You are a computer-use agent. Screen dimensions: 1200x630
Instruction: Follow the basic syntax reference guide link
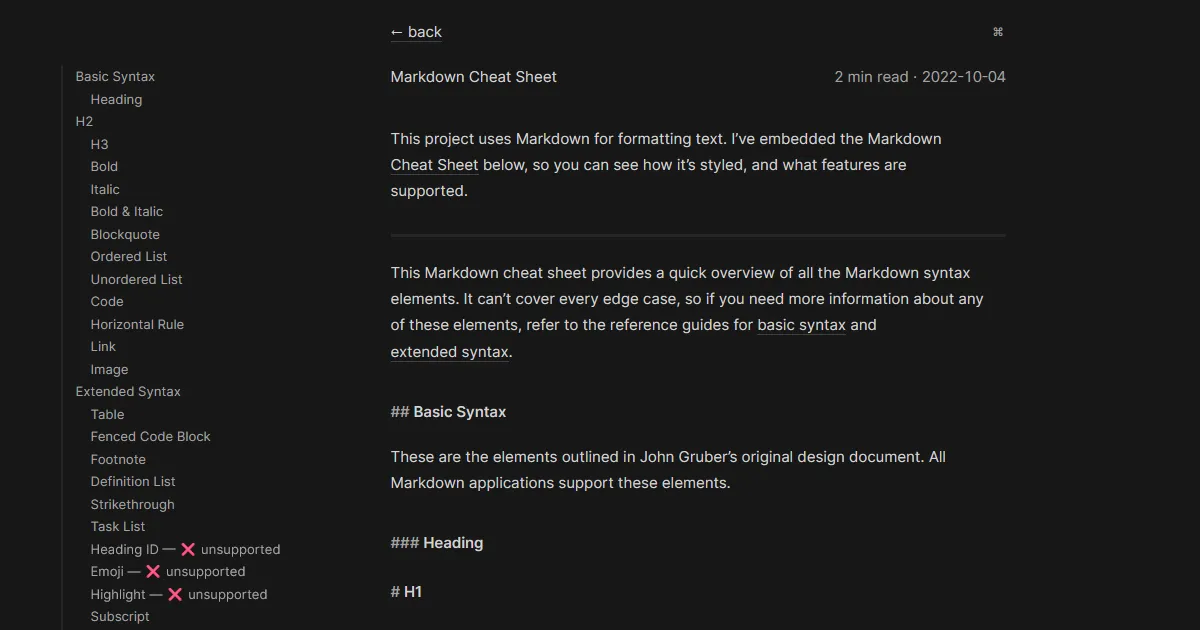(801, 325)
